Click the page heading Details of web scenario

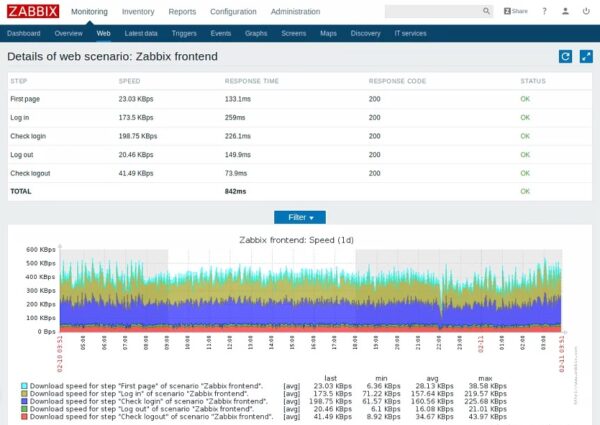[x=112, y=57]
